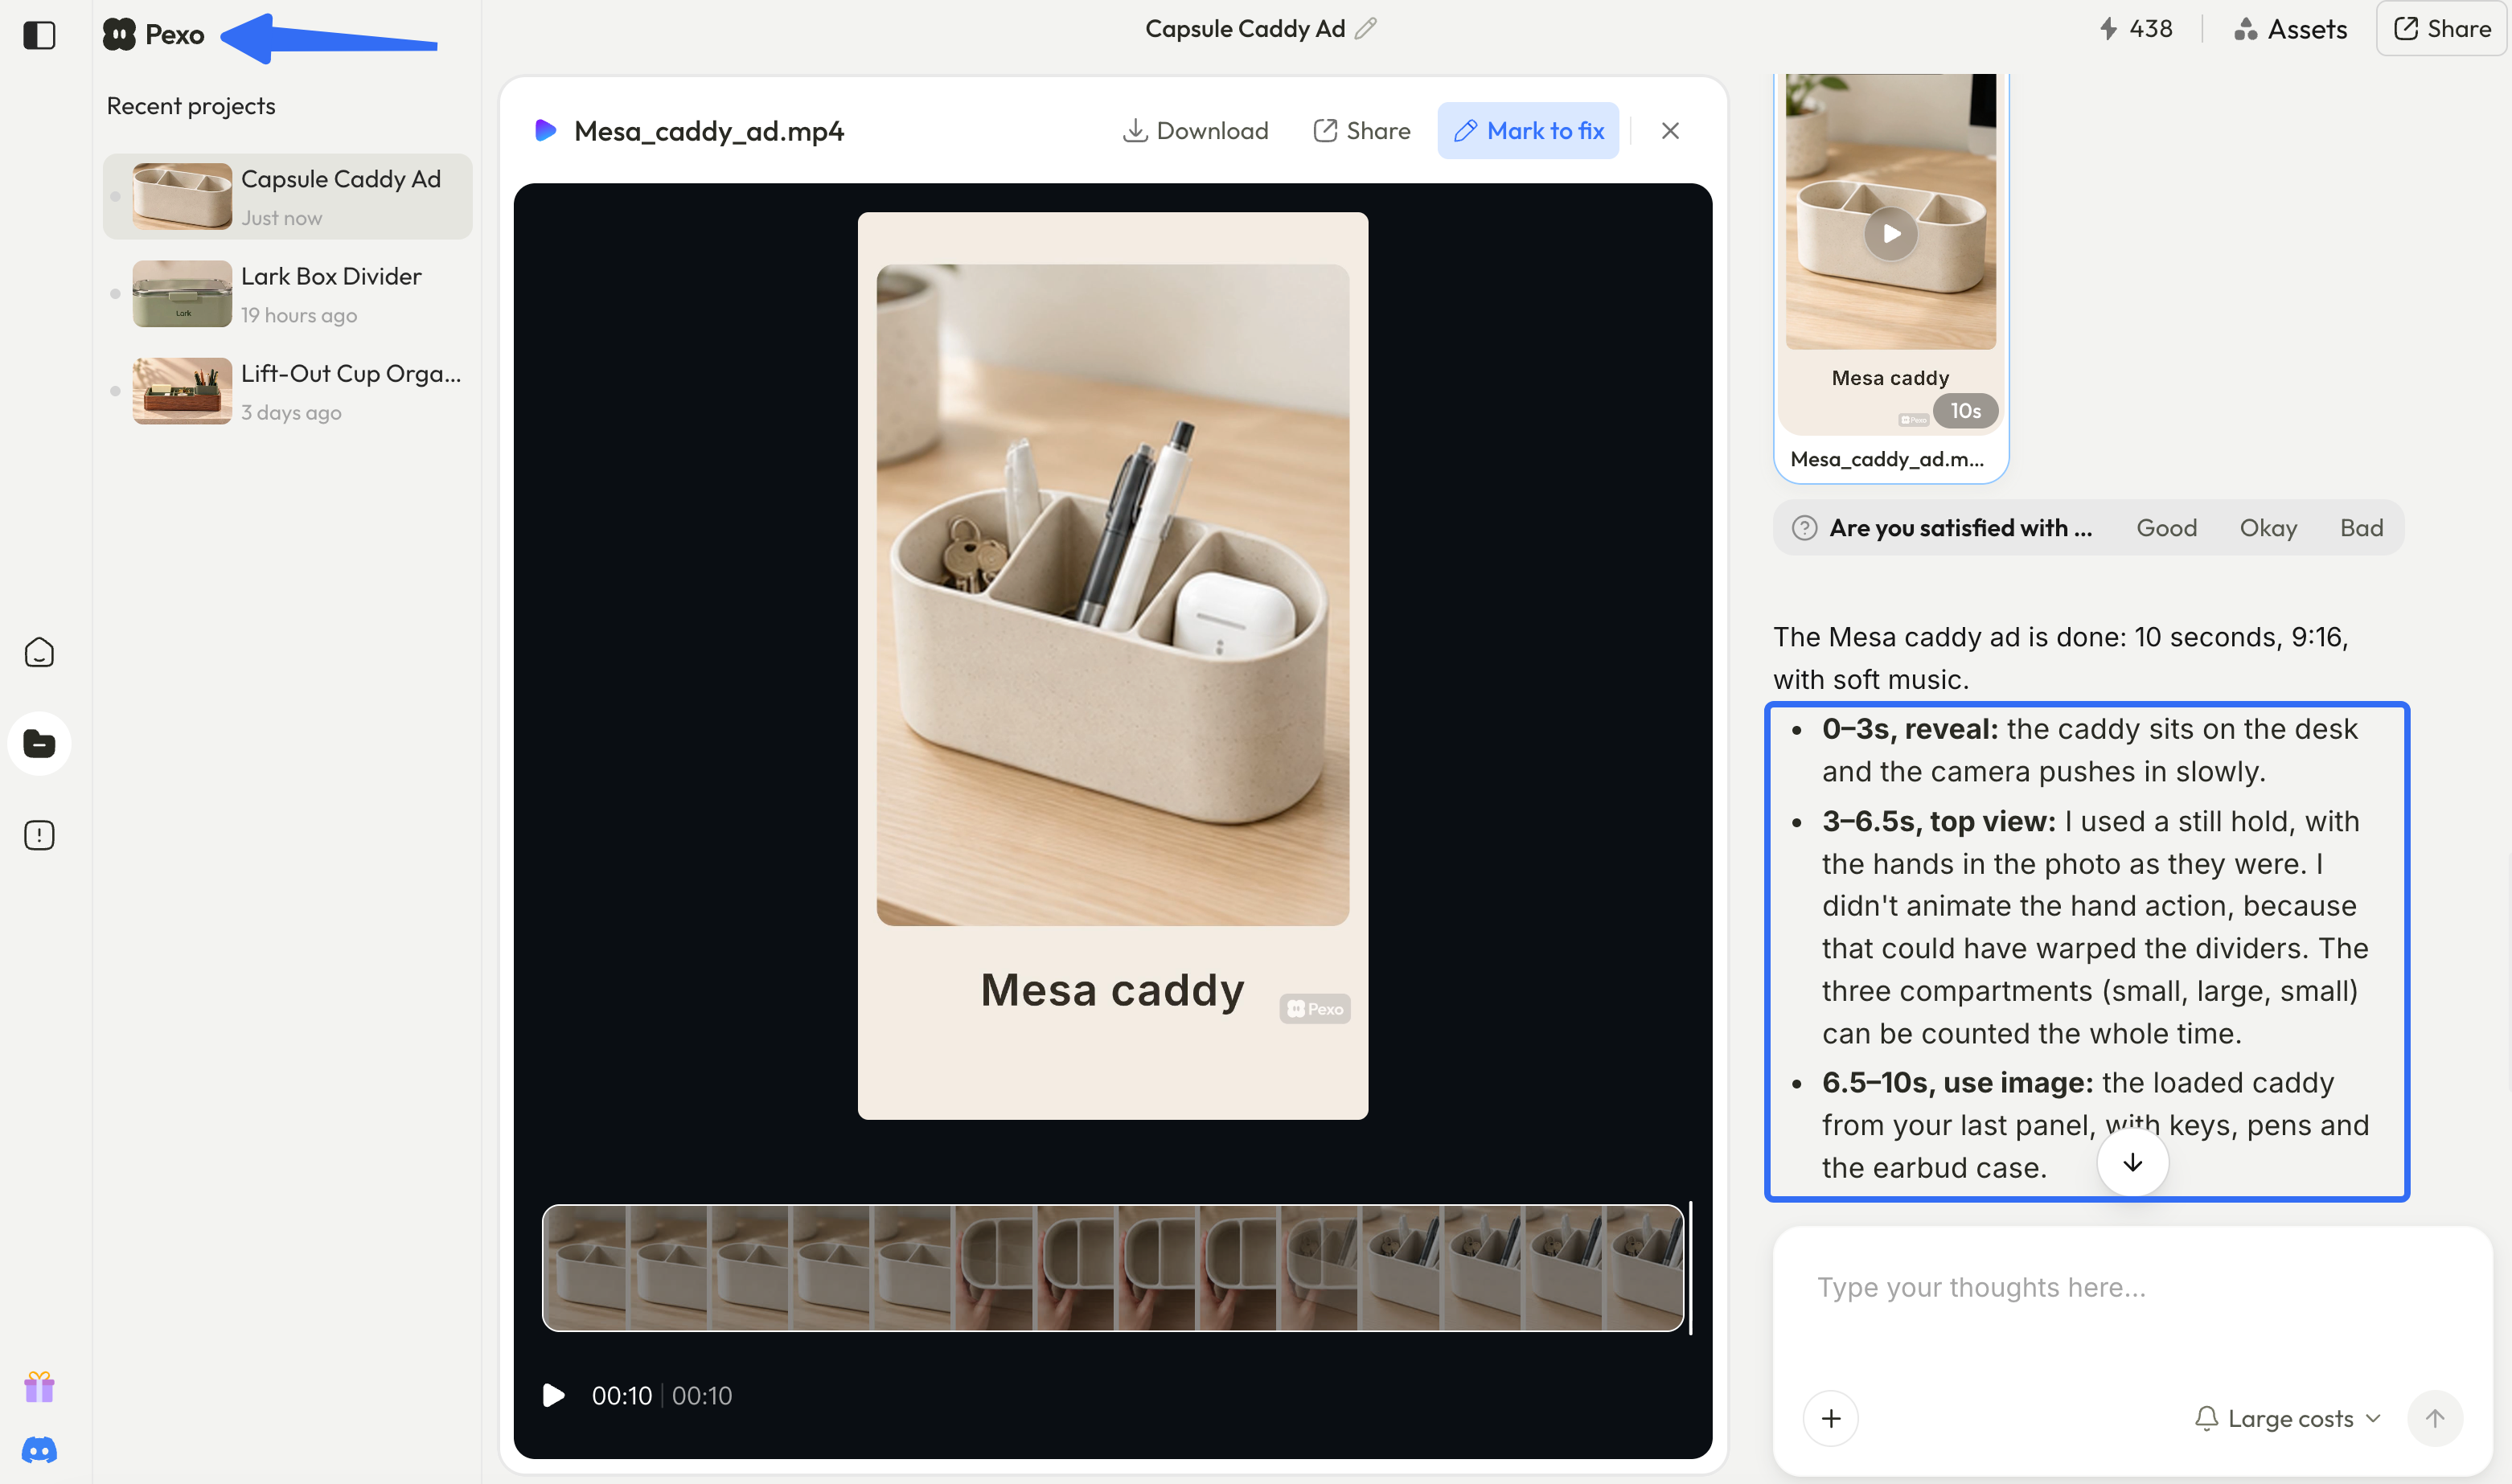Open the Lark Box Divider project

[288, 294]
